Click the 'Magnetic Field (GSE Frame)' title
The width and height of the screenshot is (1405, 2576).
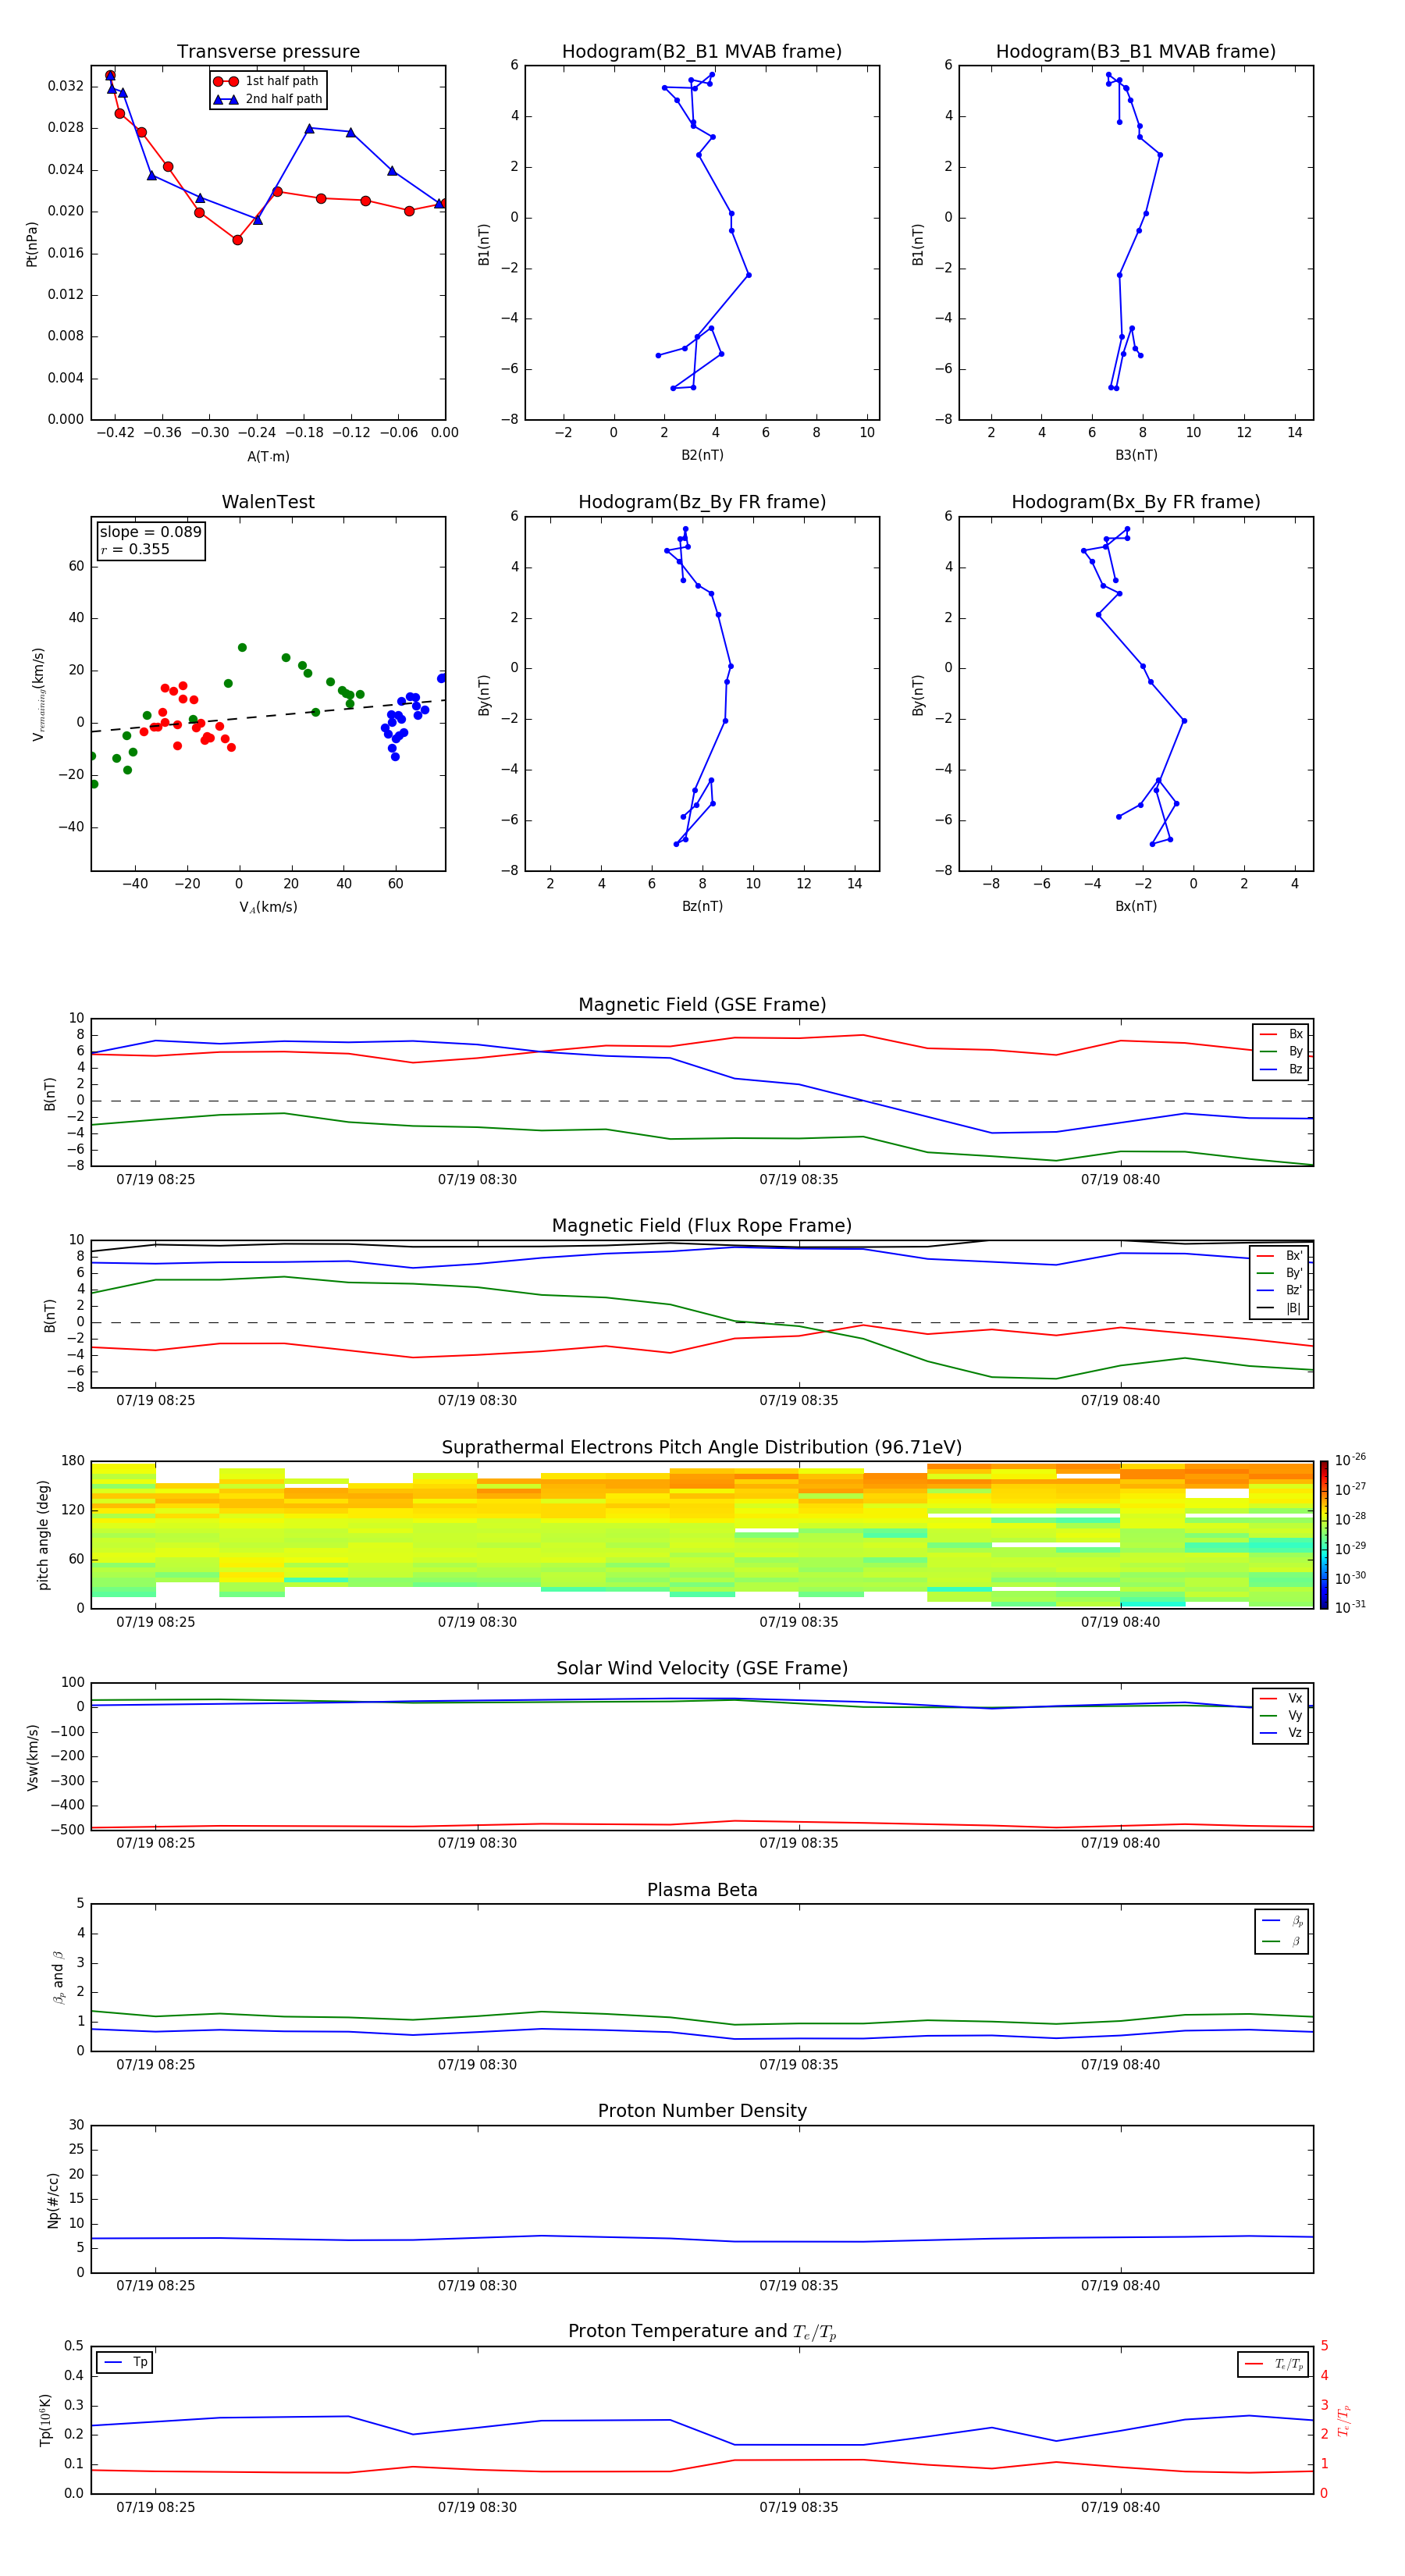coord(702,1004)
